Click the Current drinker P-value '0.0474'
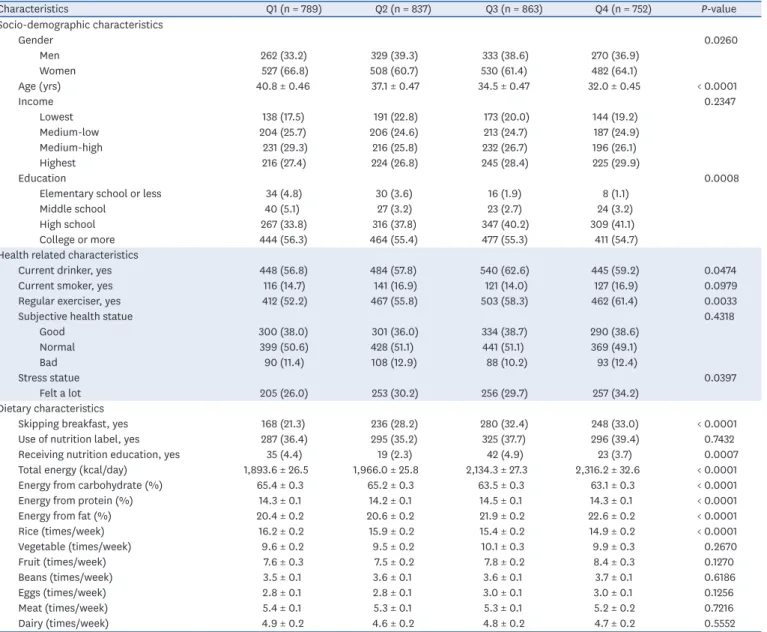This screenshot has width=767, height=632. (x=720, y=271)
